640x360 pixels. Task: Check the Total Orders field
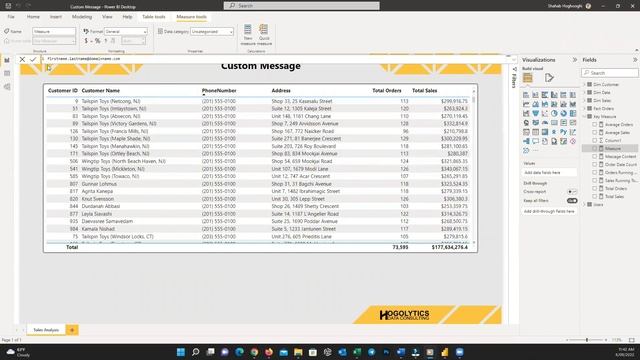pos(595,189)
